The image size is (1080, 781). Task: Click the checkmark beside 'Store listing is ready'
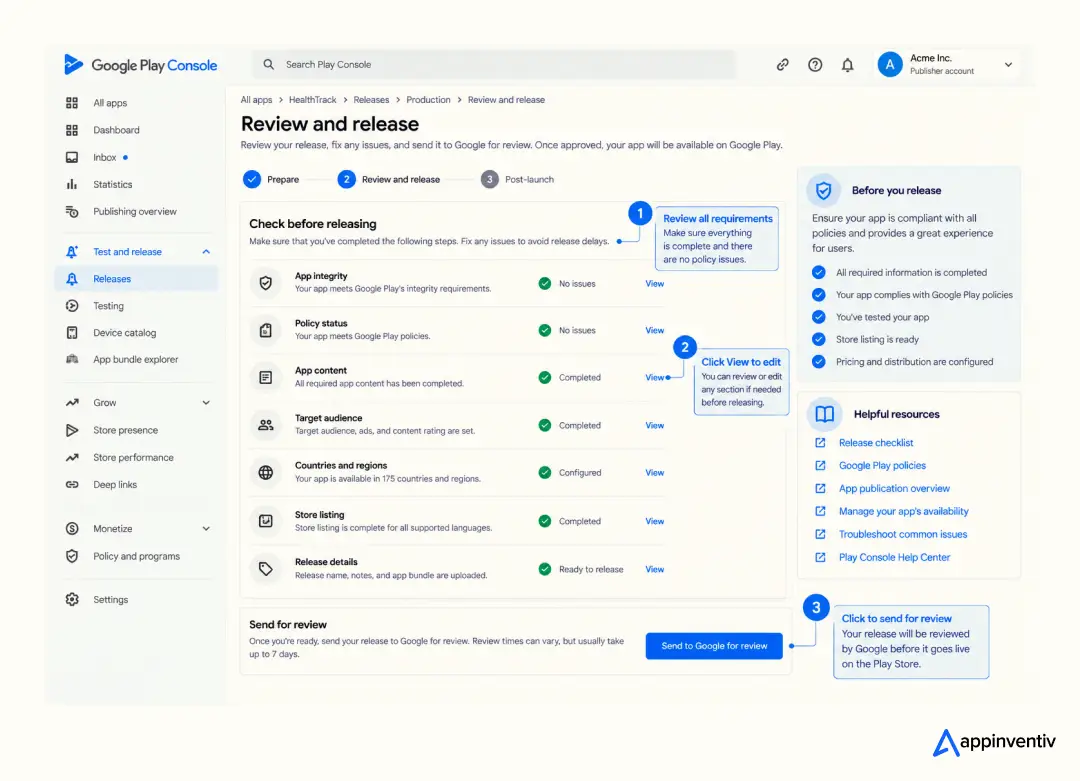[x=818, y=340]
